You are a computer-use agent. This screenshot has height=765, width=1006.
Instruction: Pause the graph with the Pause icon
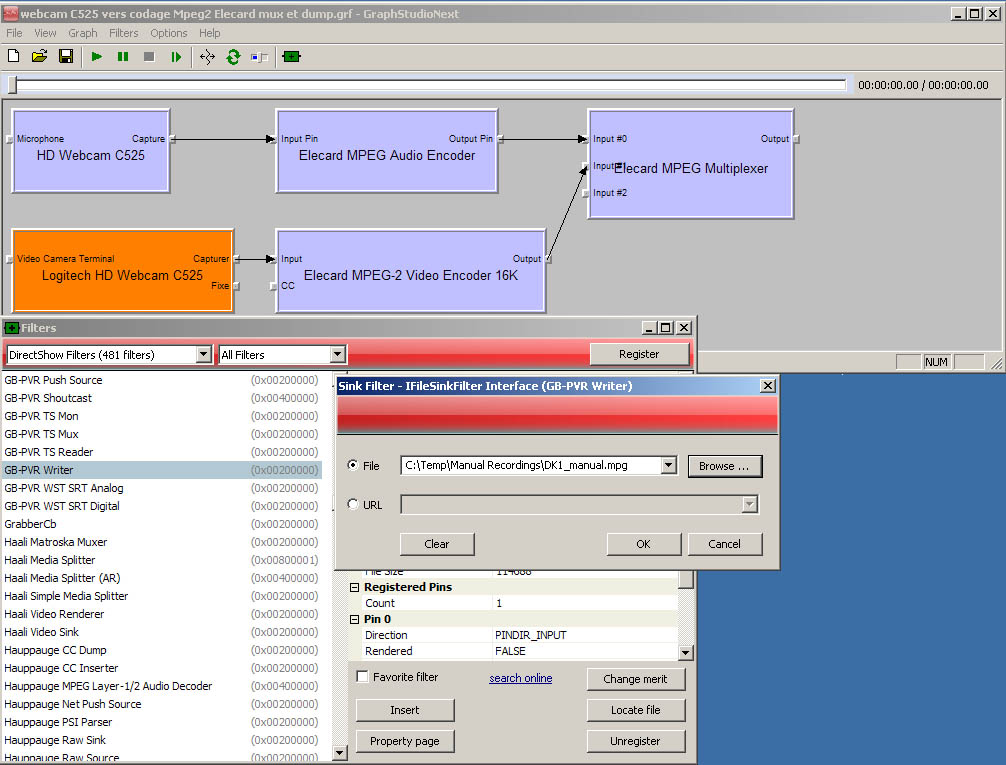(123, 56)
